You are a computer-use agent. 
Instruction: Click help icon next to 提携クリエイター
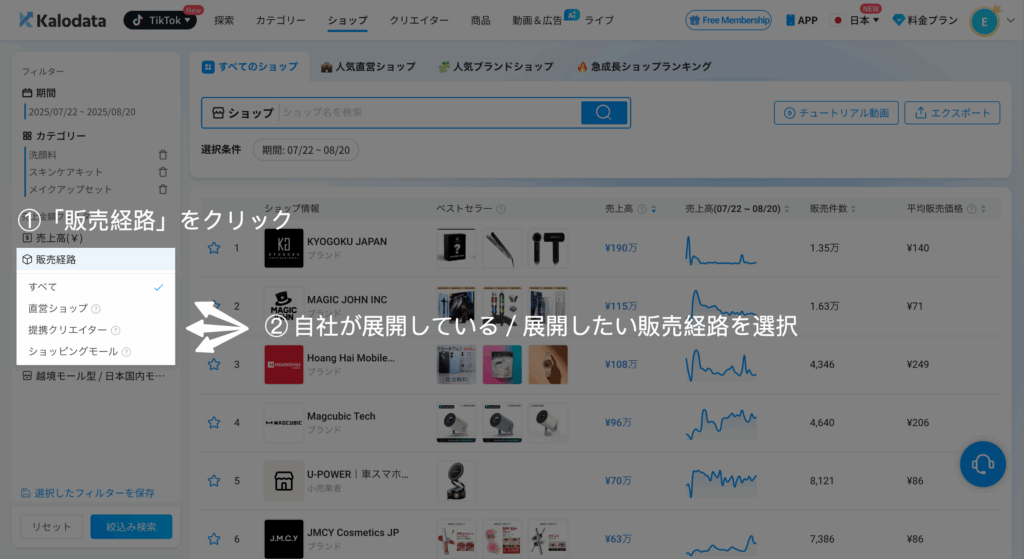(116, 330)
